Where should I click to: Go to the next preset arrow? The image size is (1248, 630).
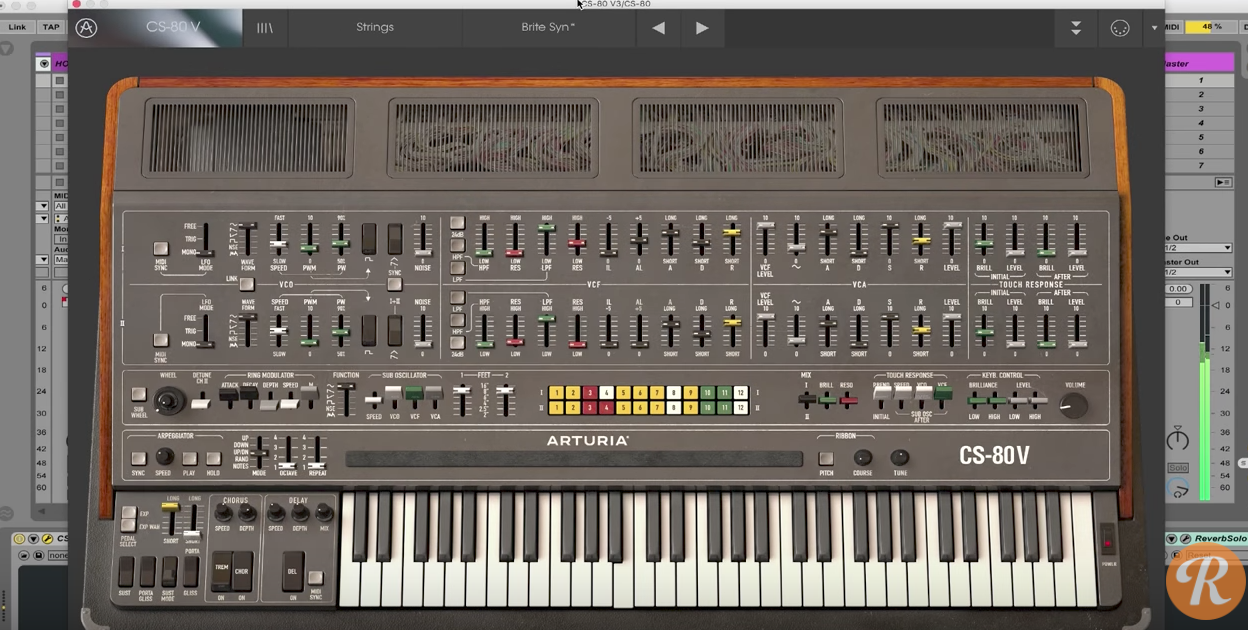(x=702, y=28)
